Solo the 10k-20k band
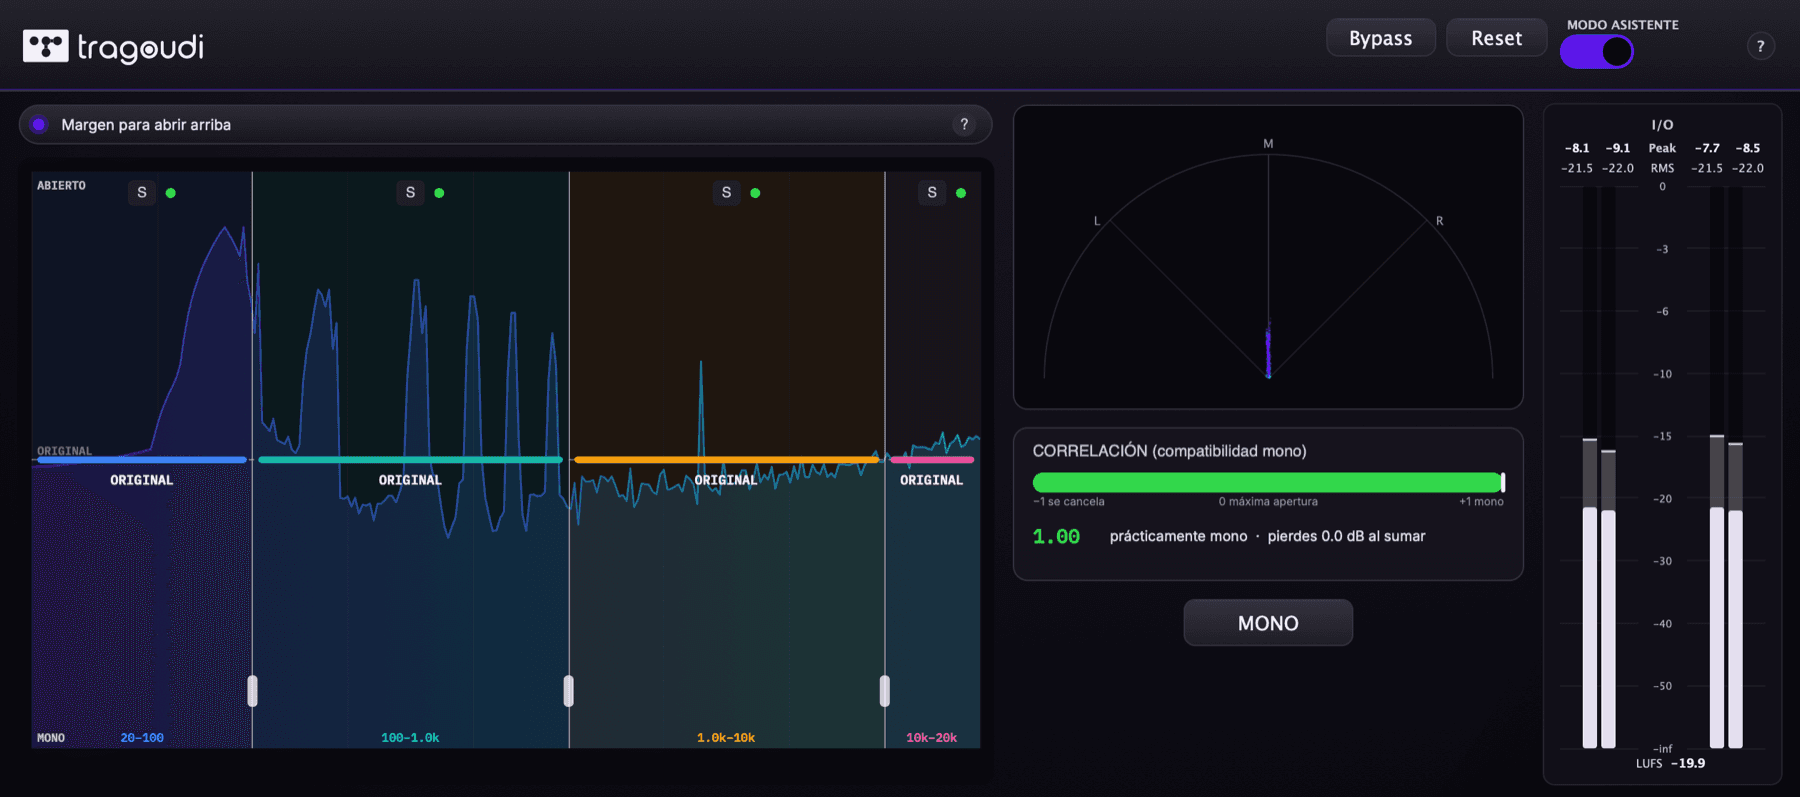 point(932,192)
